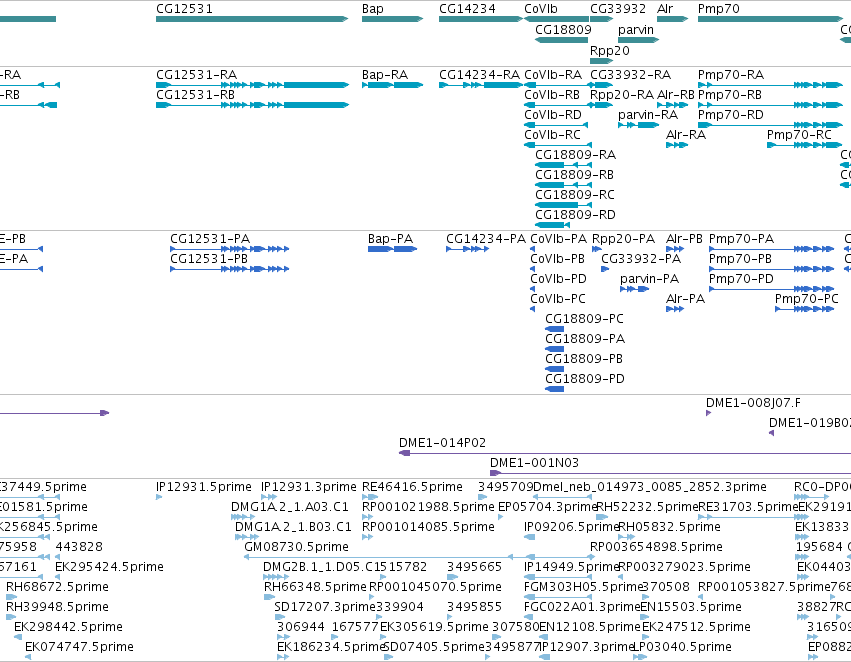The image size is (851, 662).
Task: Select protein parvin-PA
Action: tap(649, 279)
